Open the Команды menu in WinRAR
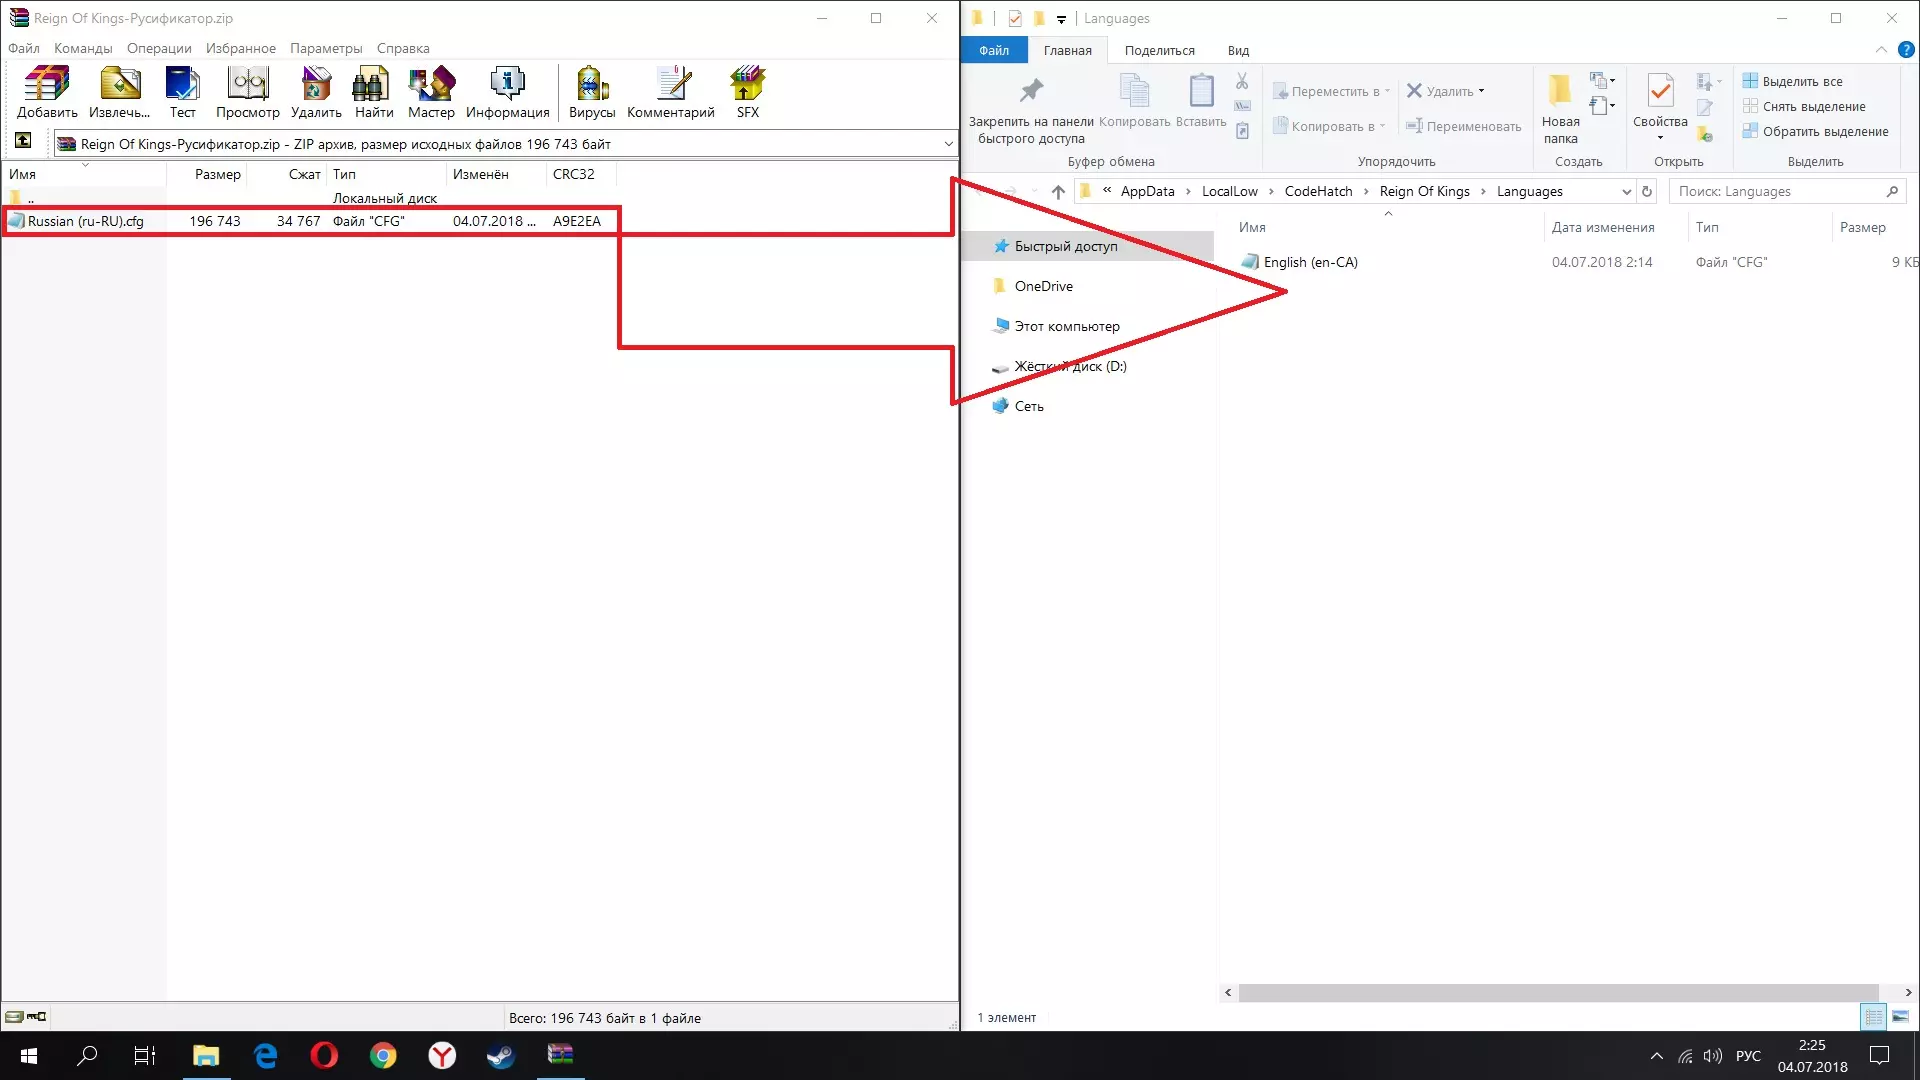Viewport: 1920px width, 1080px height. click(83, 48)
